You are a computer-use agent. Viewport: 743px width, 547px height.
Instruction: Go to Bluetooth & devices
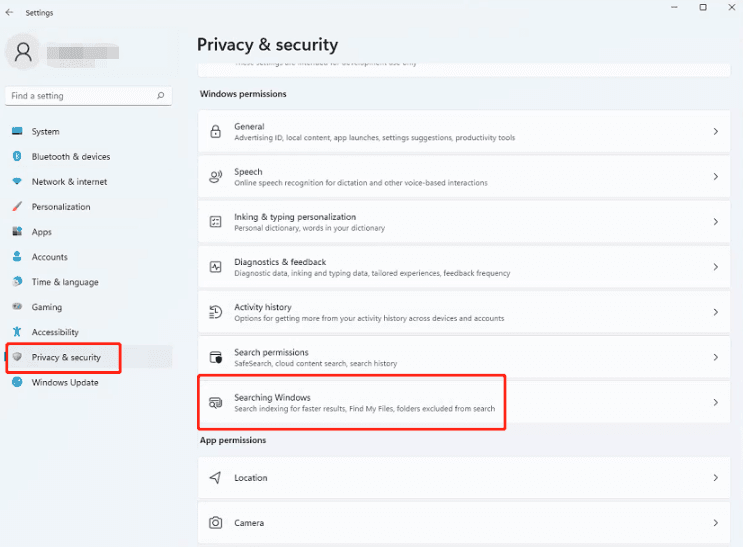point(89,156)
